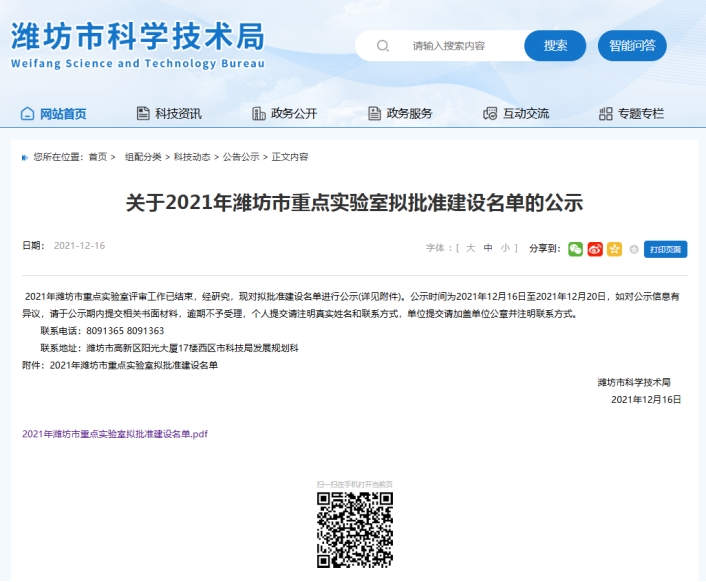The height and width of the screenshot is (582, 706).
Task: Go to 公告公示 in the breadcrumb
Action: point(240,157)
